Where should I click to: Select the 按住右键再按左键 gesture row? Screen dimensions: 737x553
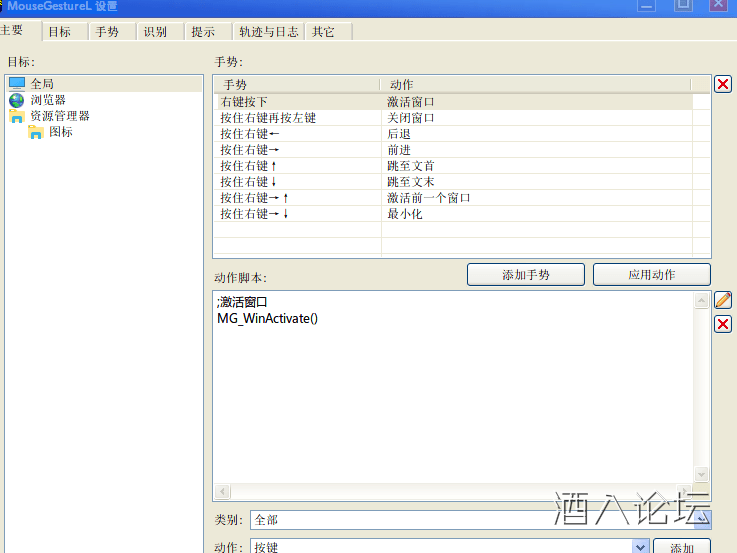tap(268, 118)
